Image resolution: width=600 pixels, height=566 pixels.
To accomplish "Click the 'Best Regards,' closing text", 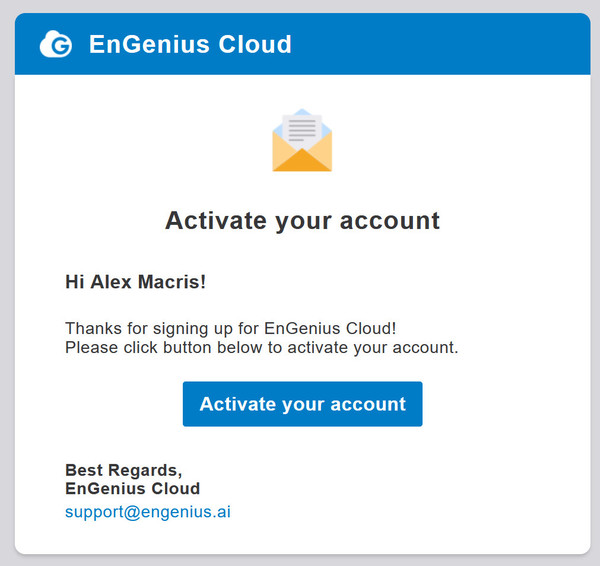I will (x=123, y=470).
